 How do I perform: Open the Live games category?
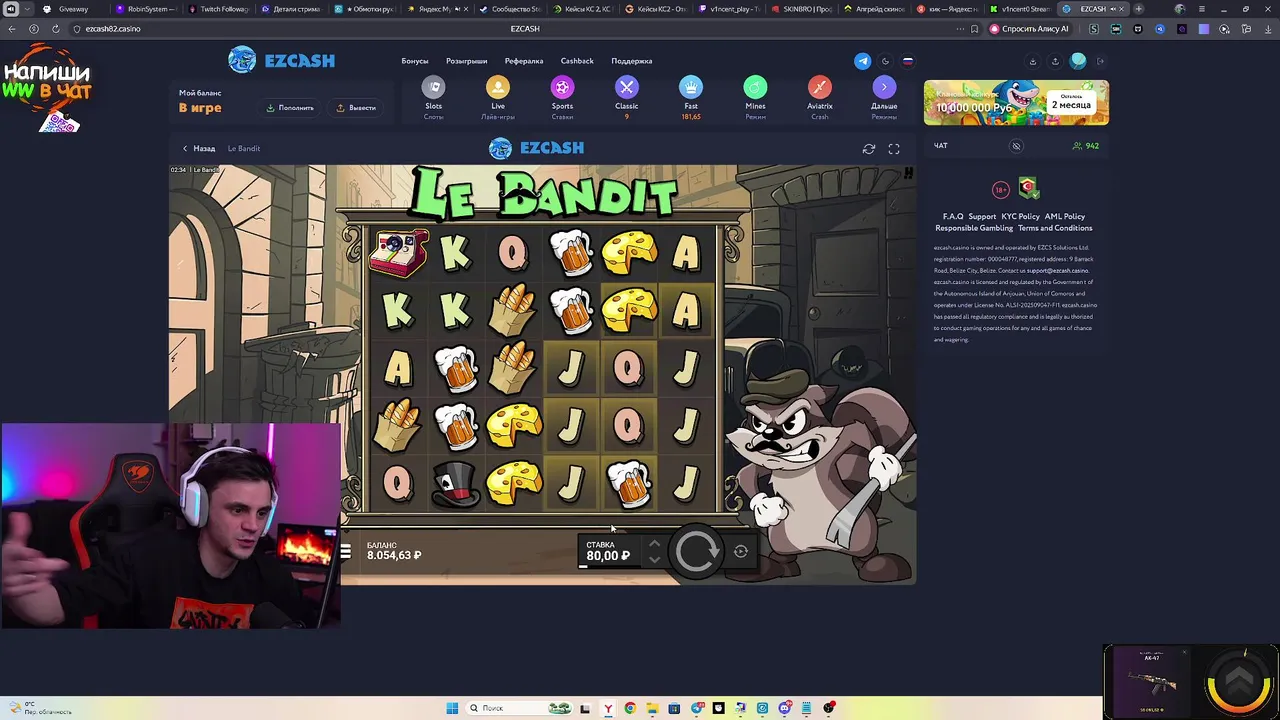coord(498,97)
